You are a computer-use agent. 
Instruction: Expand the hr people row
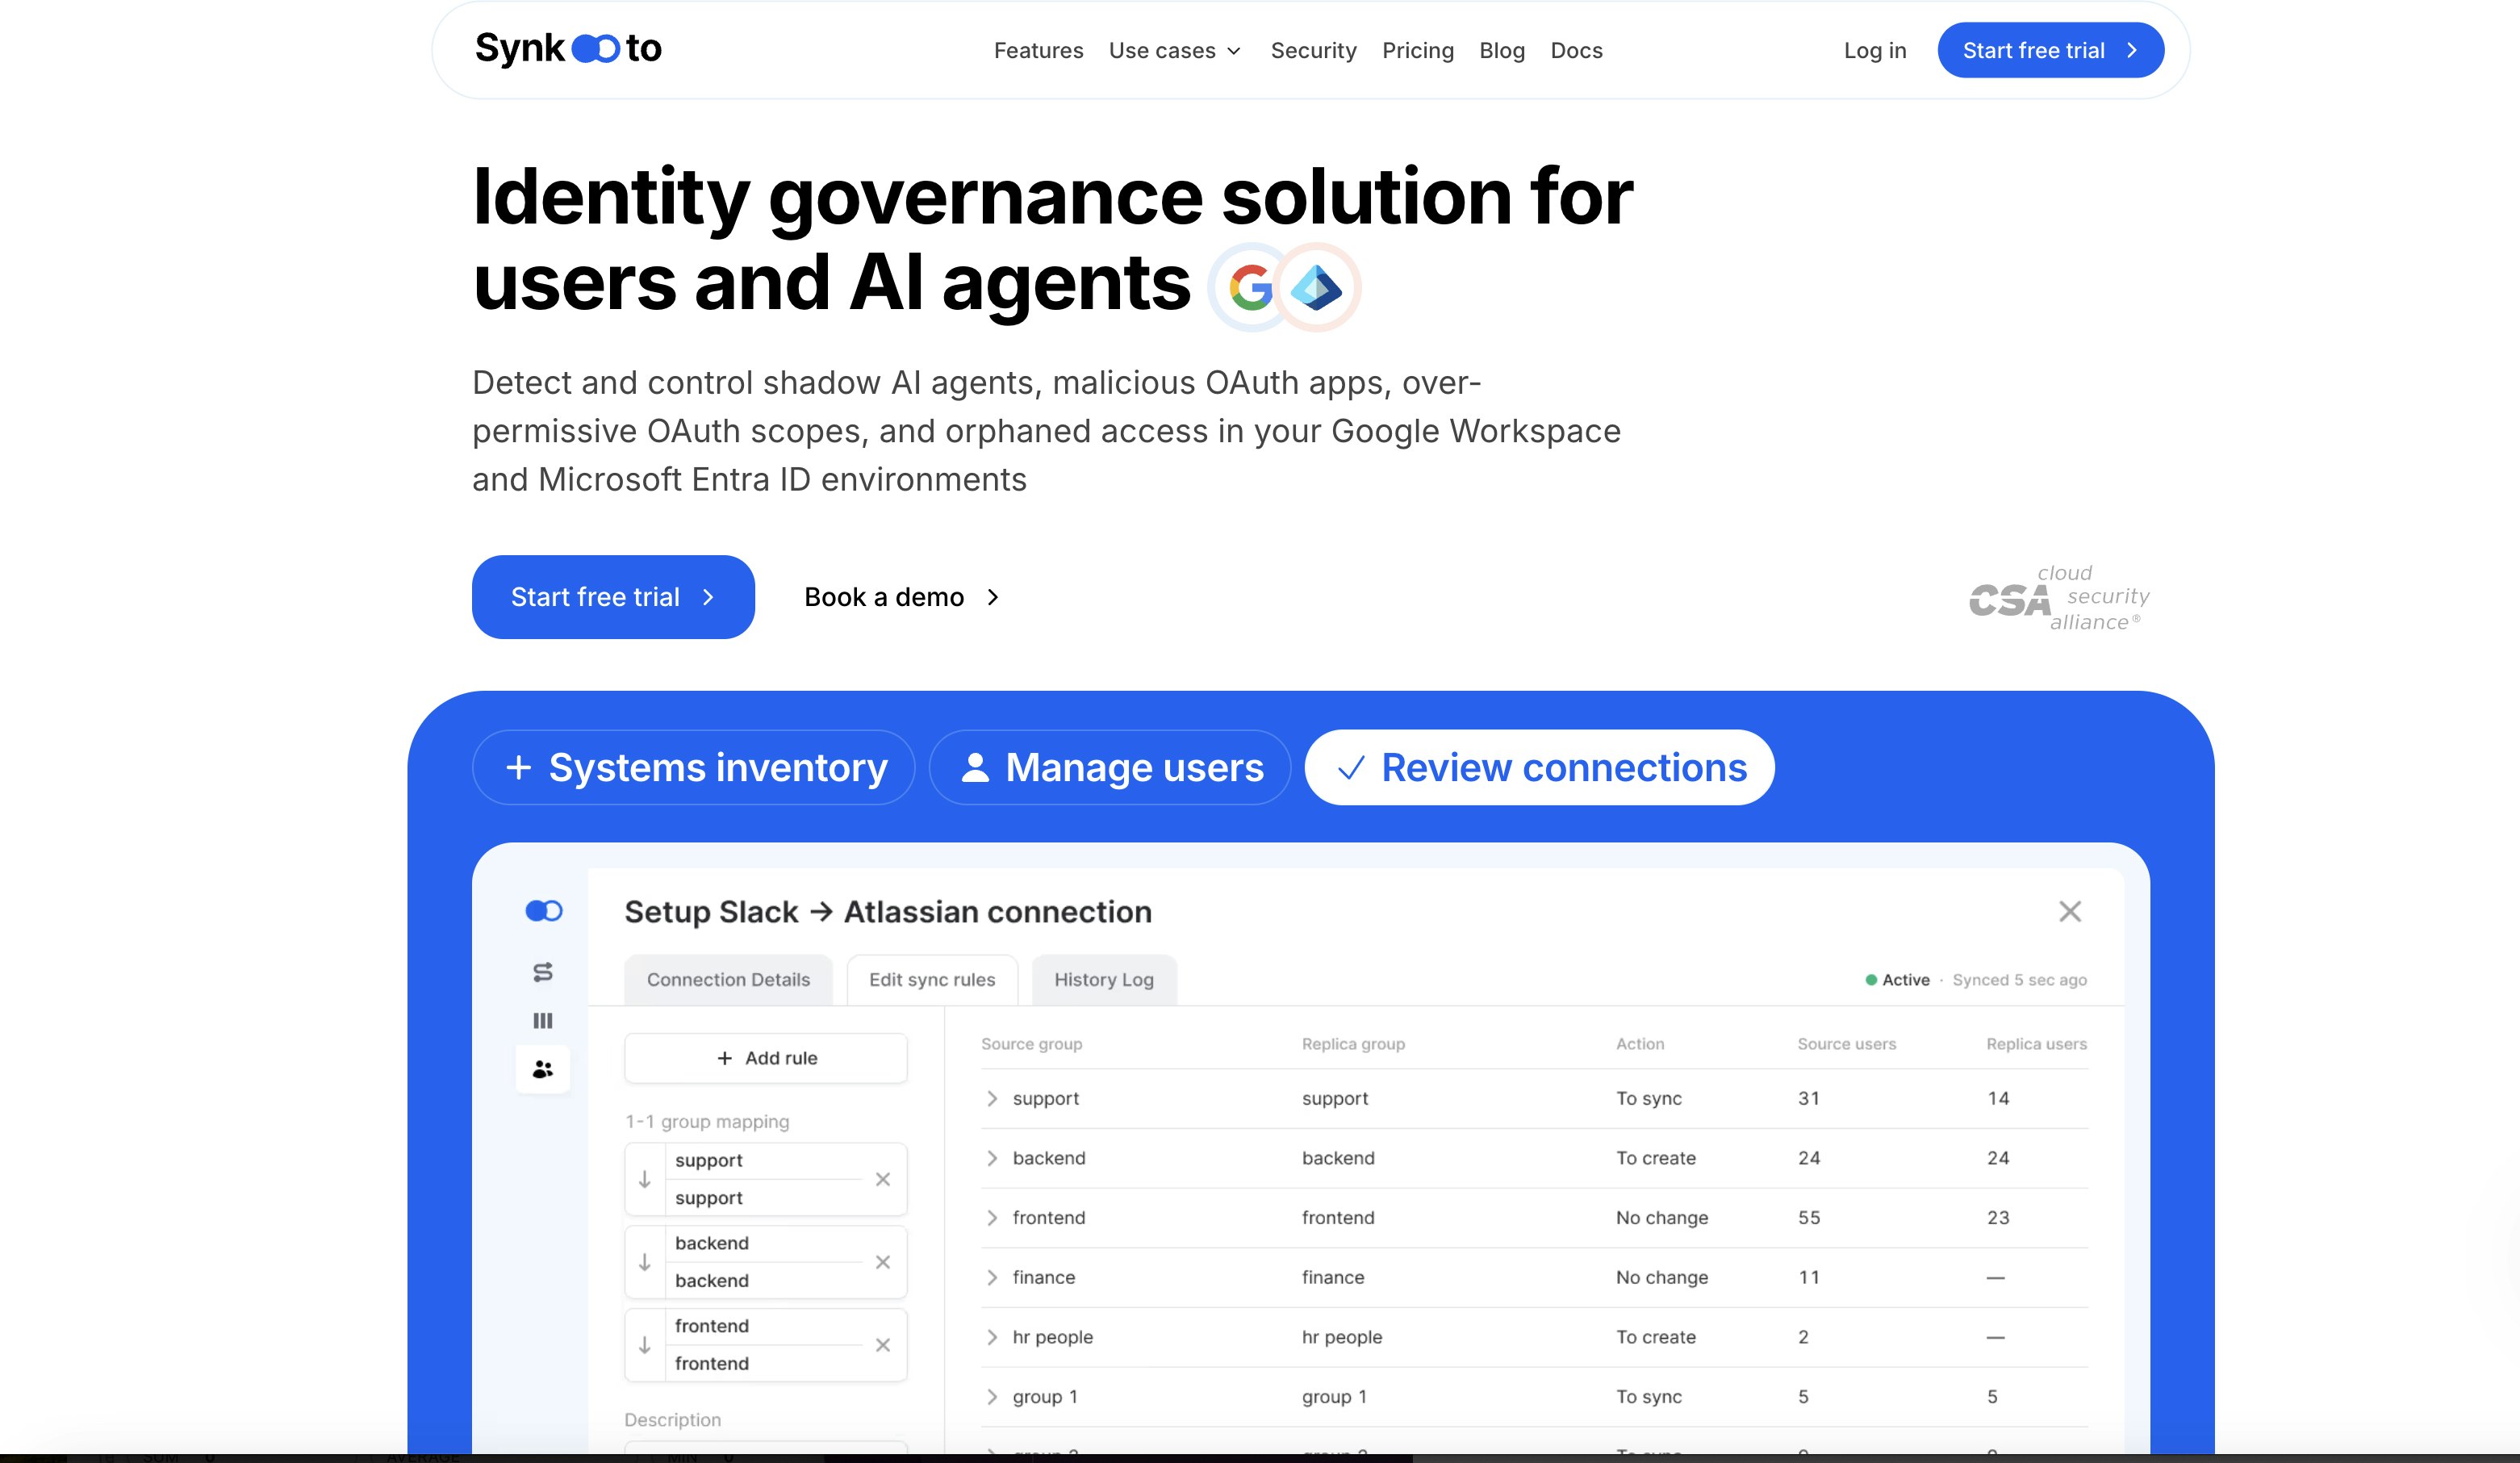pyautogui.click(x=992, y=1338)
